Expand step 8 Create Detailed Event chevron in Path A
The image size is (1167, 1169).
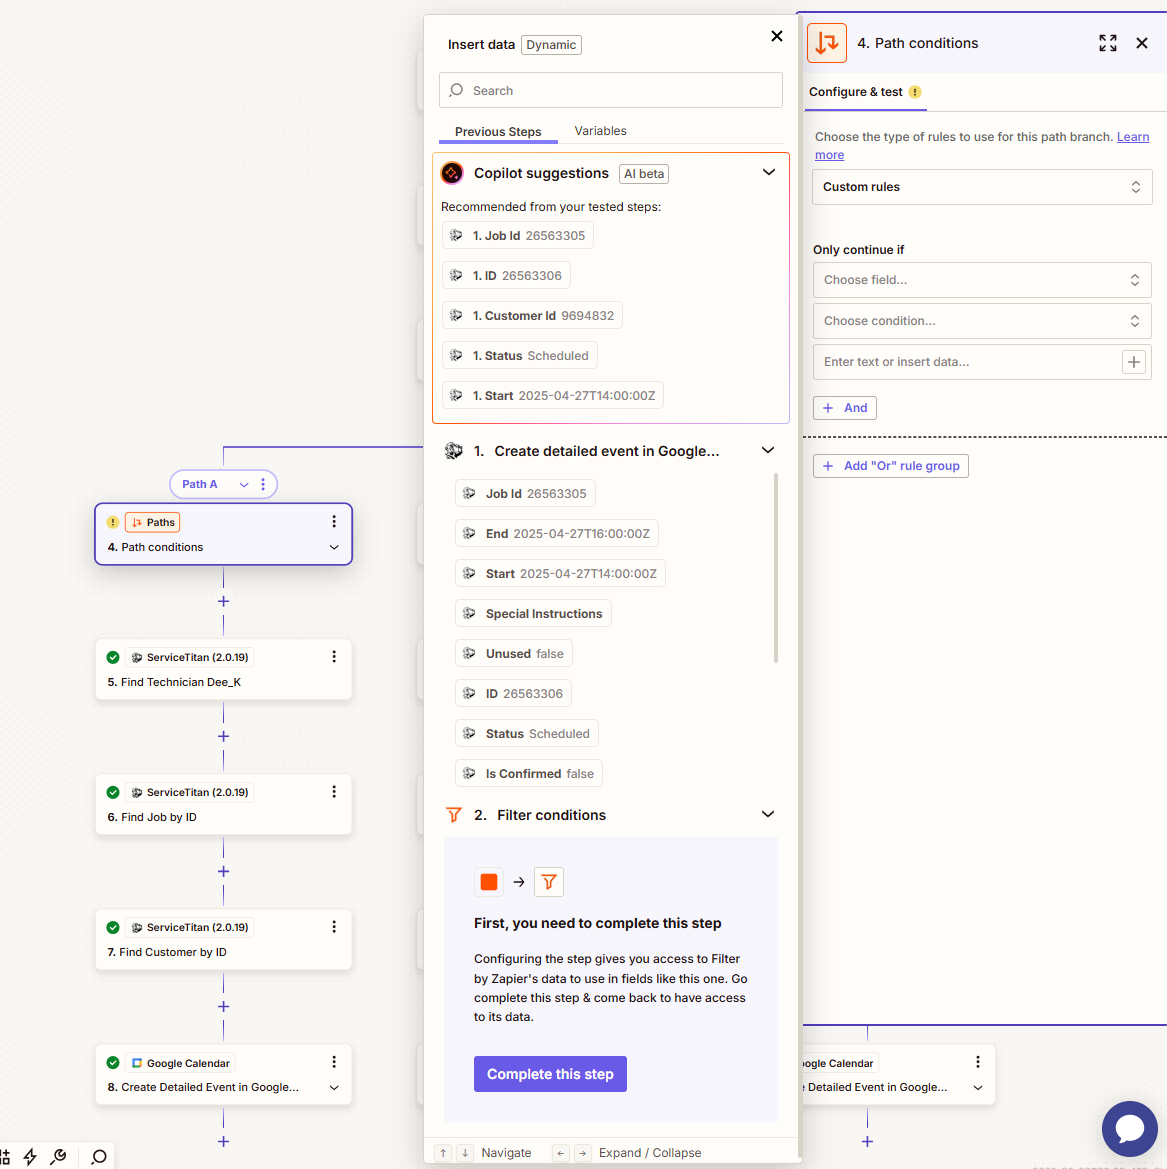tap(333, 1088)
